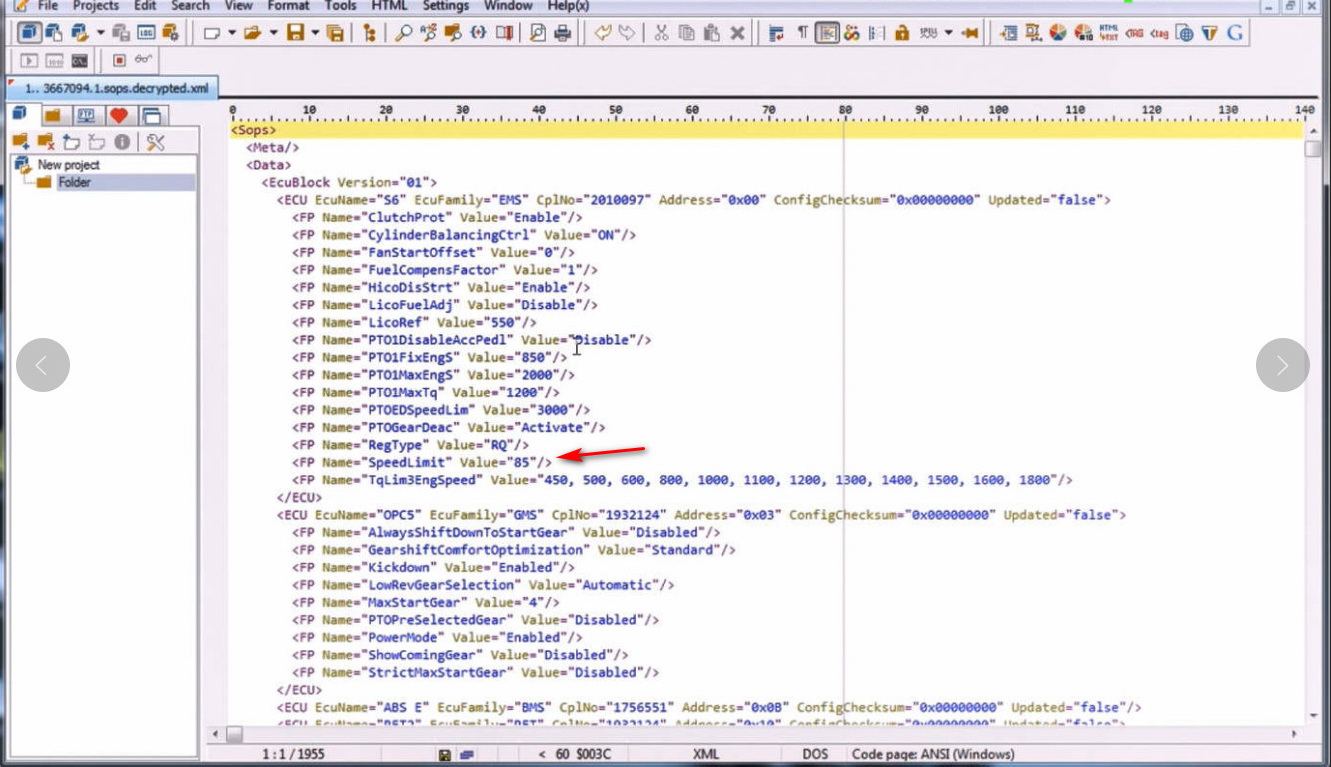
Task: Click the web preview globe icon
Action: coord(1185,33)
